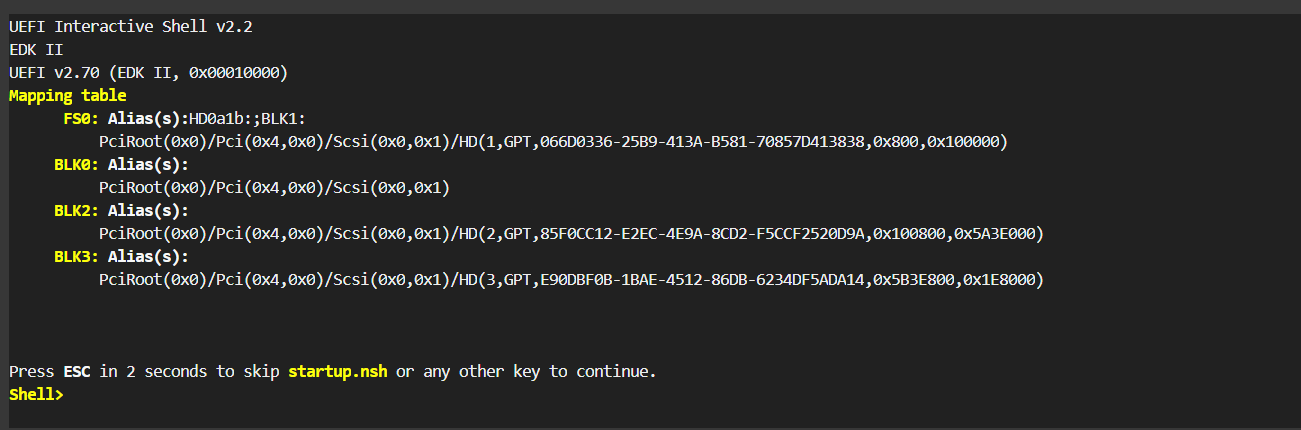Click the 0x1E8000 size value
Image resolution: width=1301 pixels, height=430 pixels.
coord(1002,280)
